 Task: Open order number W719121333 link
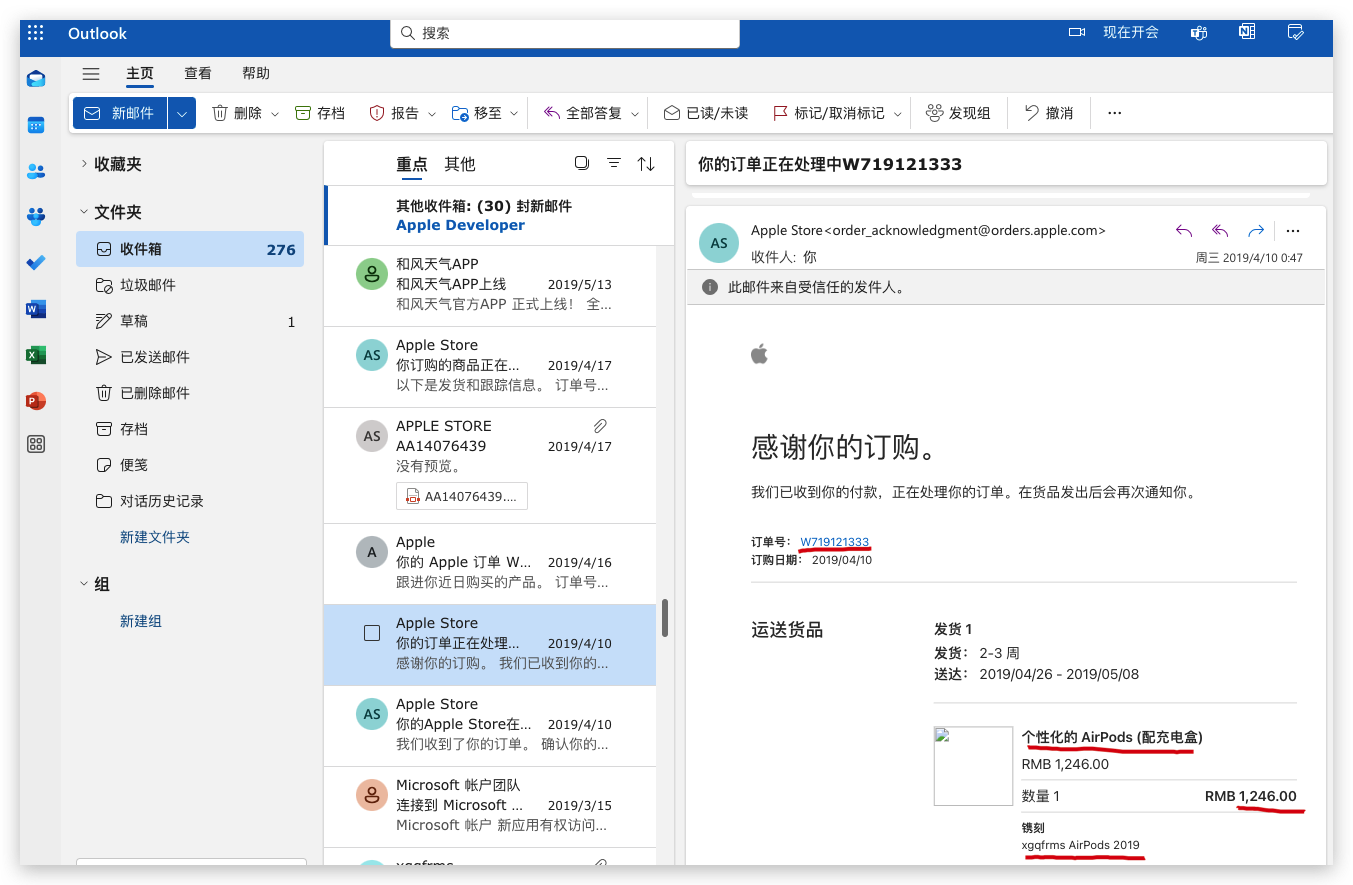tap(834, 542)
